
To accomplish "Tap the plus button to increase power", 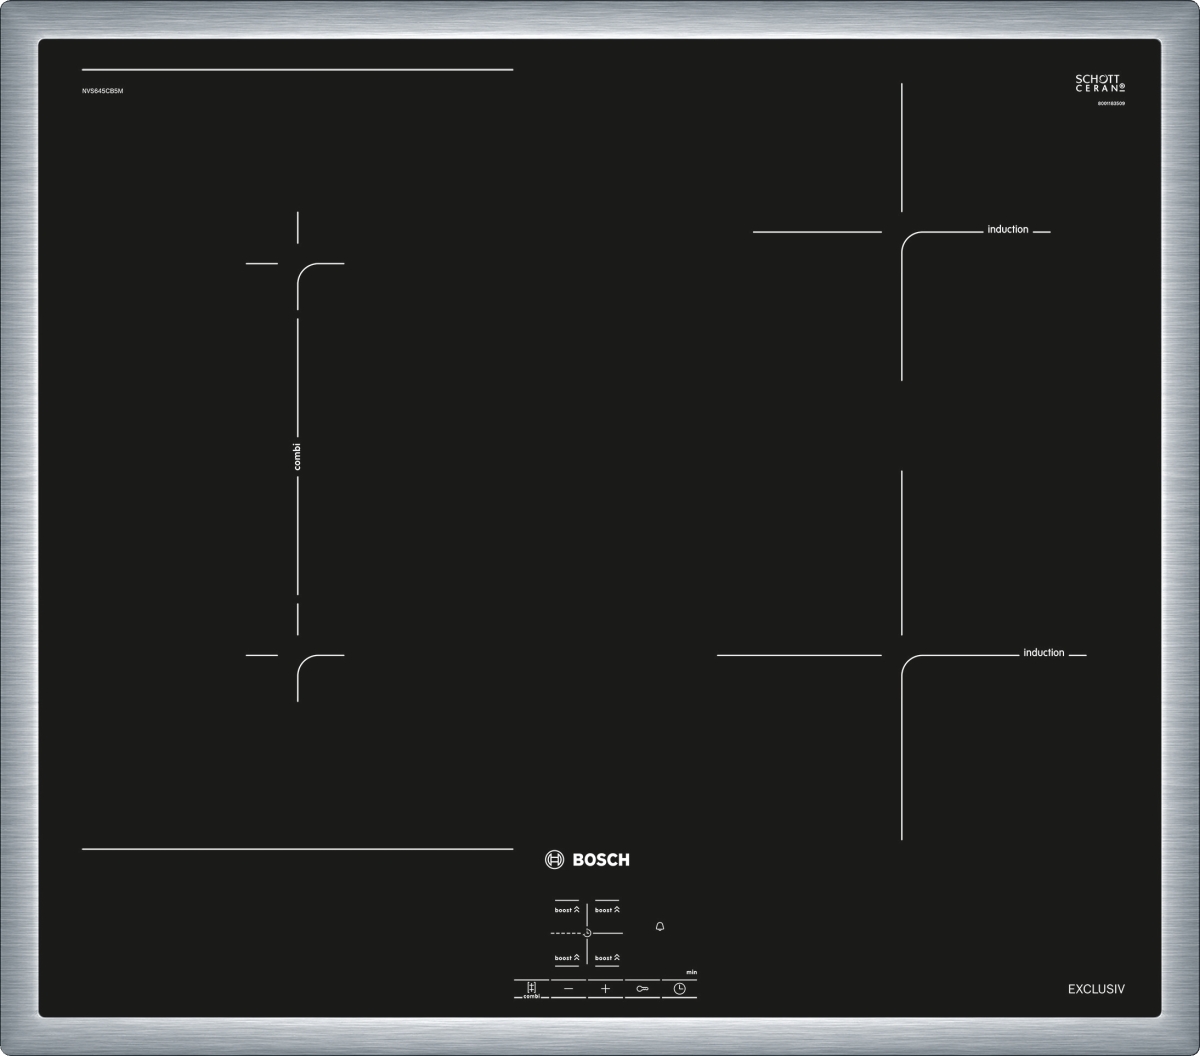I will [605, 988].
